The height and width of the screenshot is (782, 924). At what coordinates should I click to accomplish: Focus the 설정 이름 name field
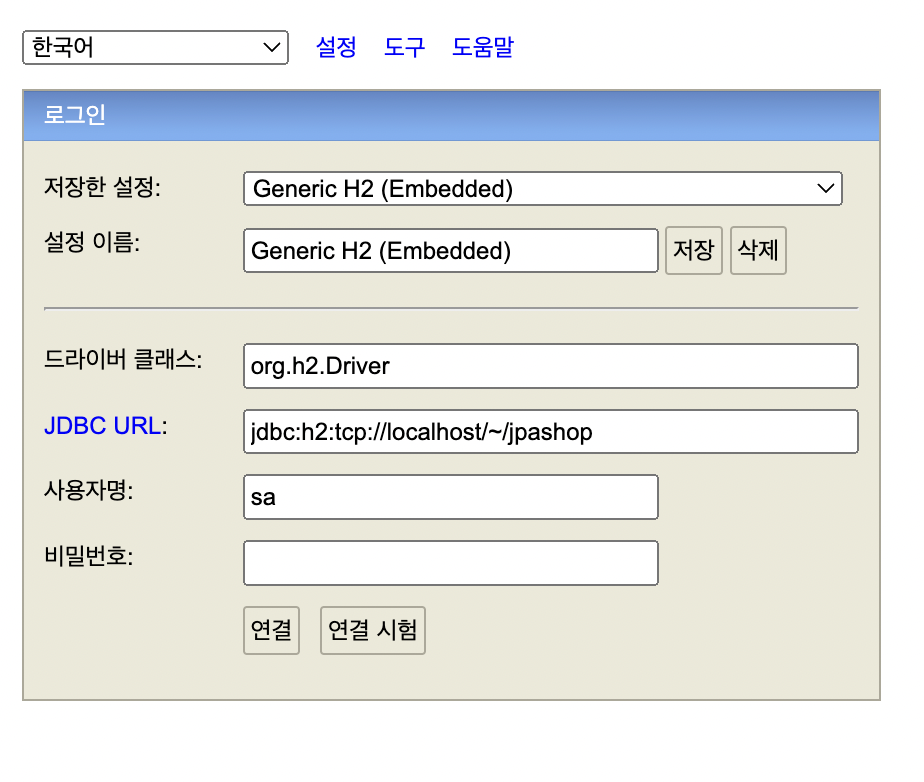pyautogui.click(x=451, y=250)
